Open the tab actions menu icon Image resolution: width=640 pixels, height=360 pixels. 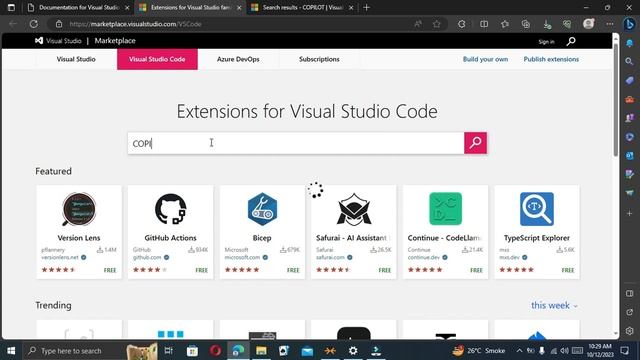click(x=11, y=7)
